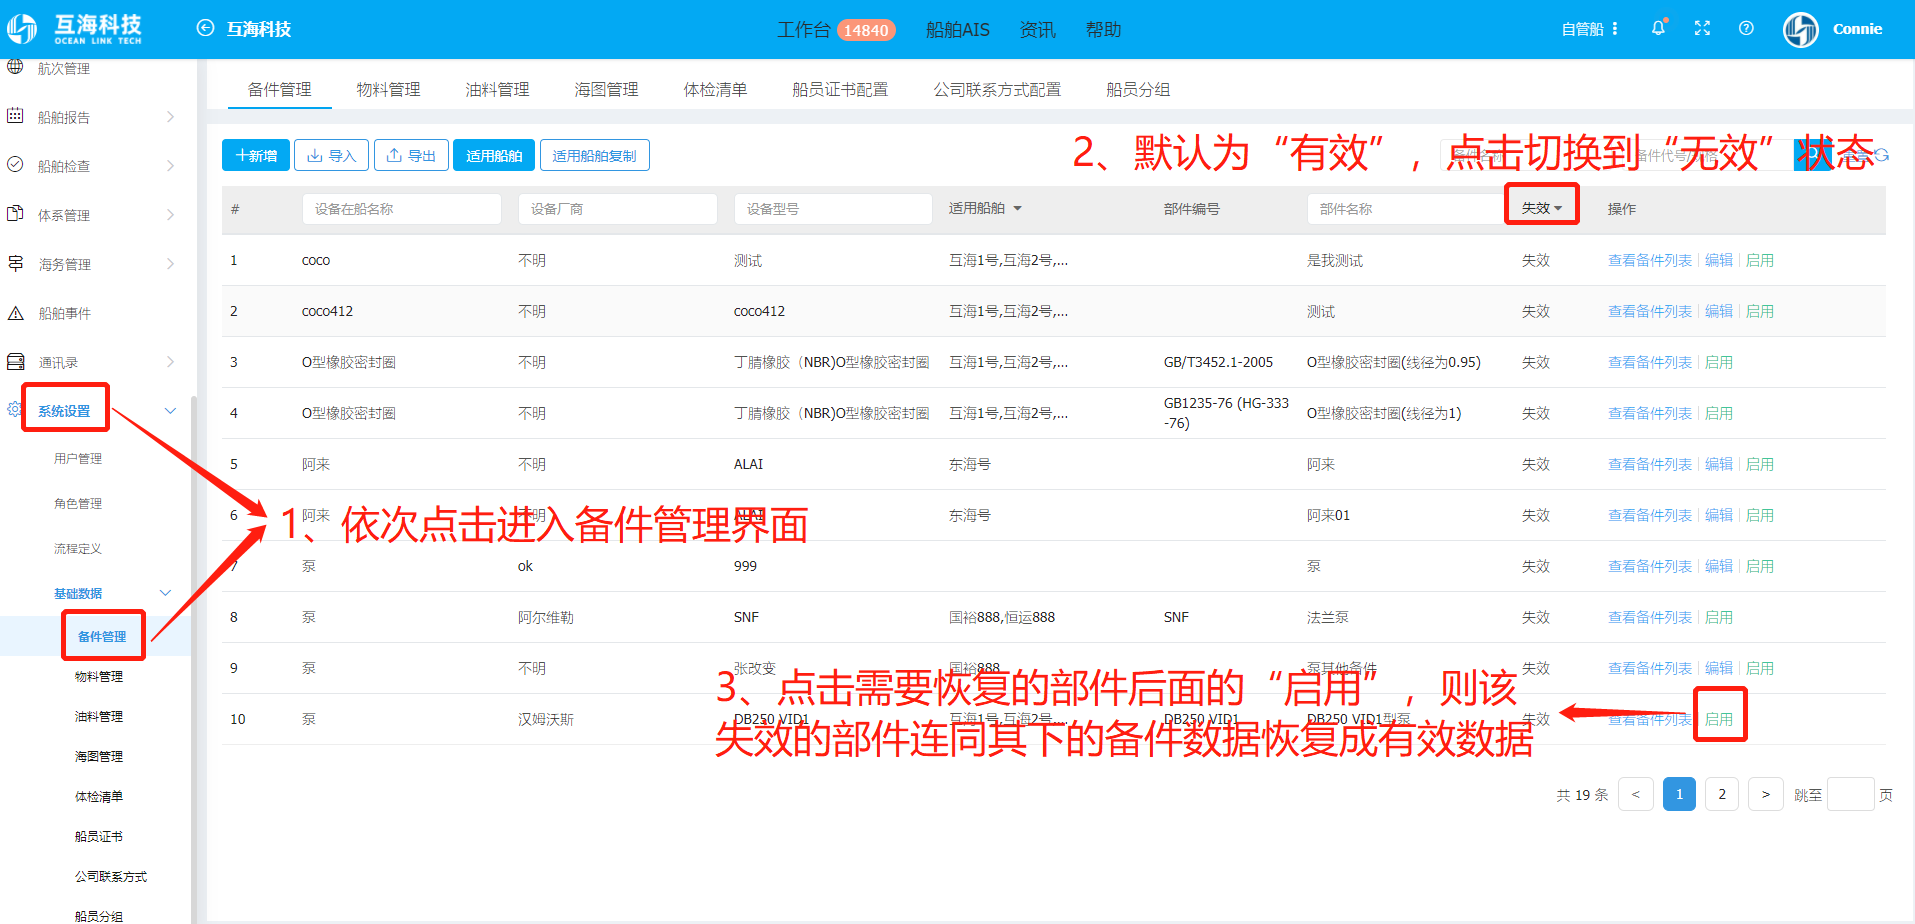Open 角色管理 in the sidebar
This screenshot has height=924, width=1915.
78,503
